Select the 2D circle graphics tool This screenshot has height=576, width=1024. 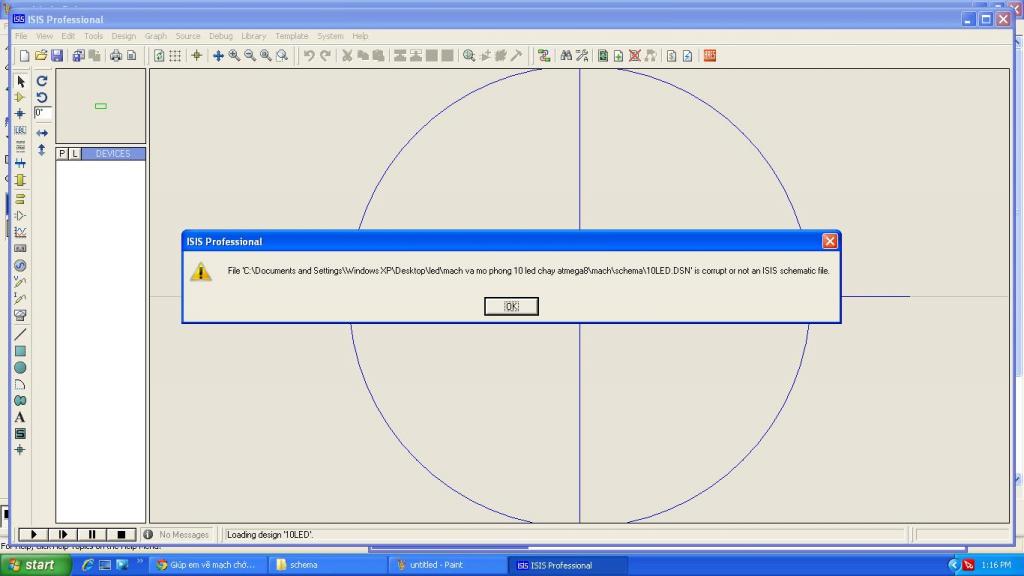(20, 368)
